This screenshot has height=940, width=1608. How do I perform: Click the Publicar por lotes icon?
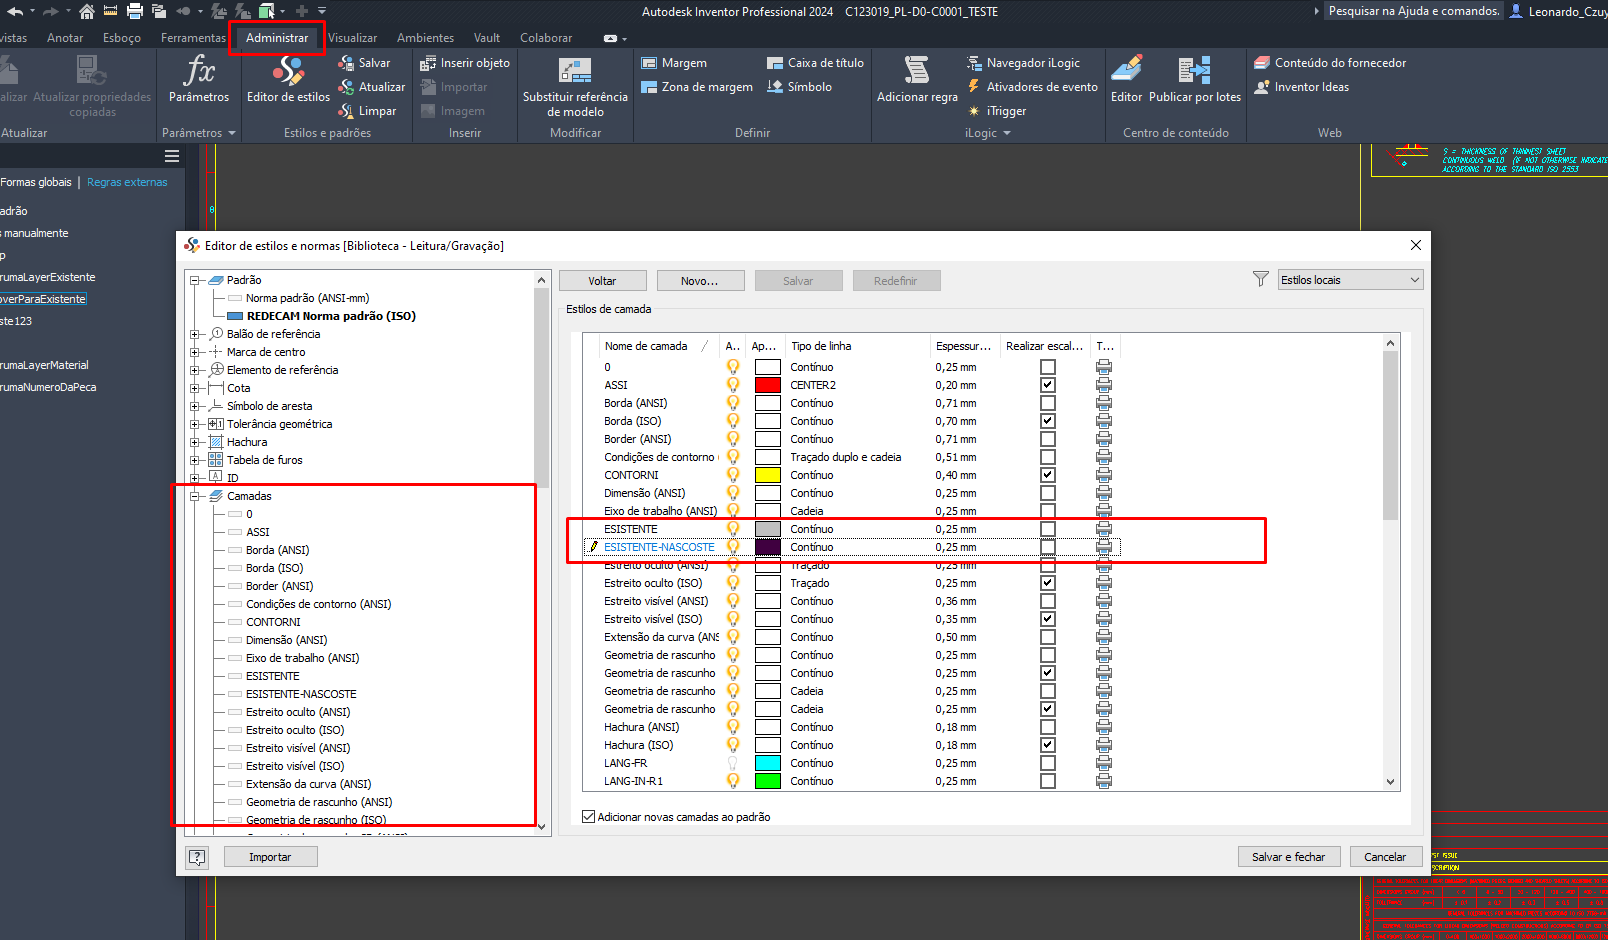(1194, 72)
